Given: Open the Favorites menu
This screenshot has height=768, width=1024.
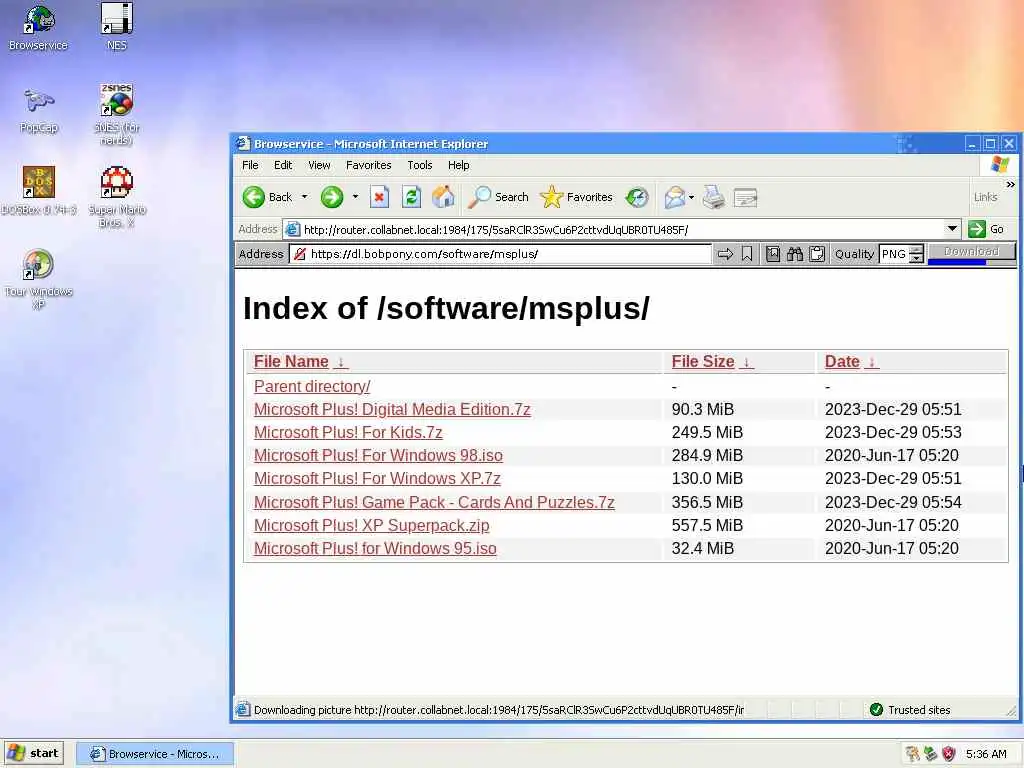Looking at the screenshot, I should pyautogui.click(x=368, y=165).
